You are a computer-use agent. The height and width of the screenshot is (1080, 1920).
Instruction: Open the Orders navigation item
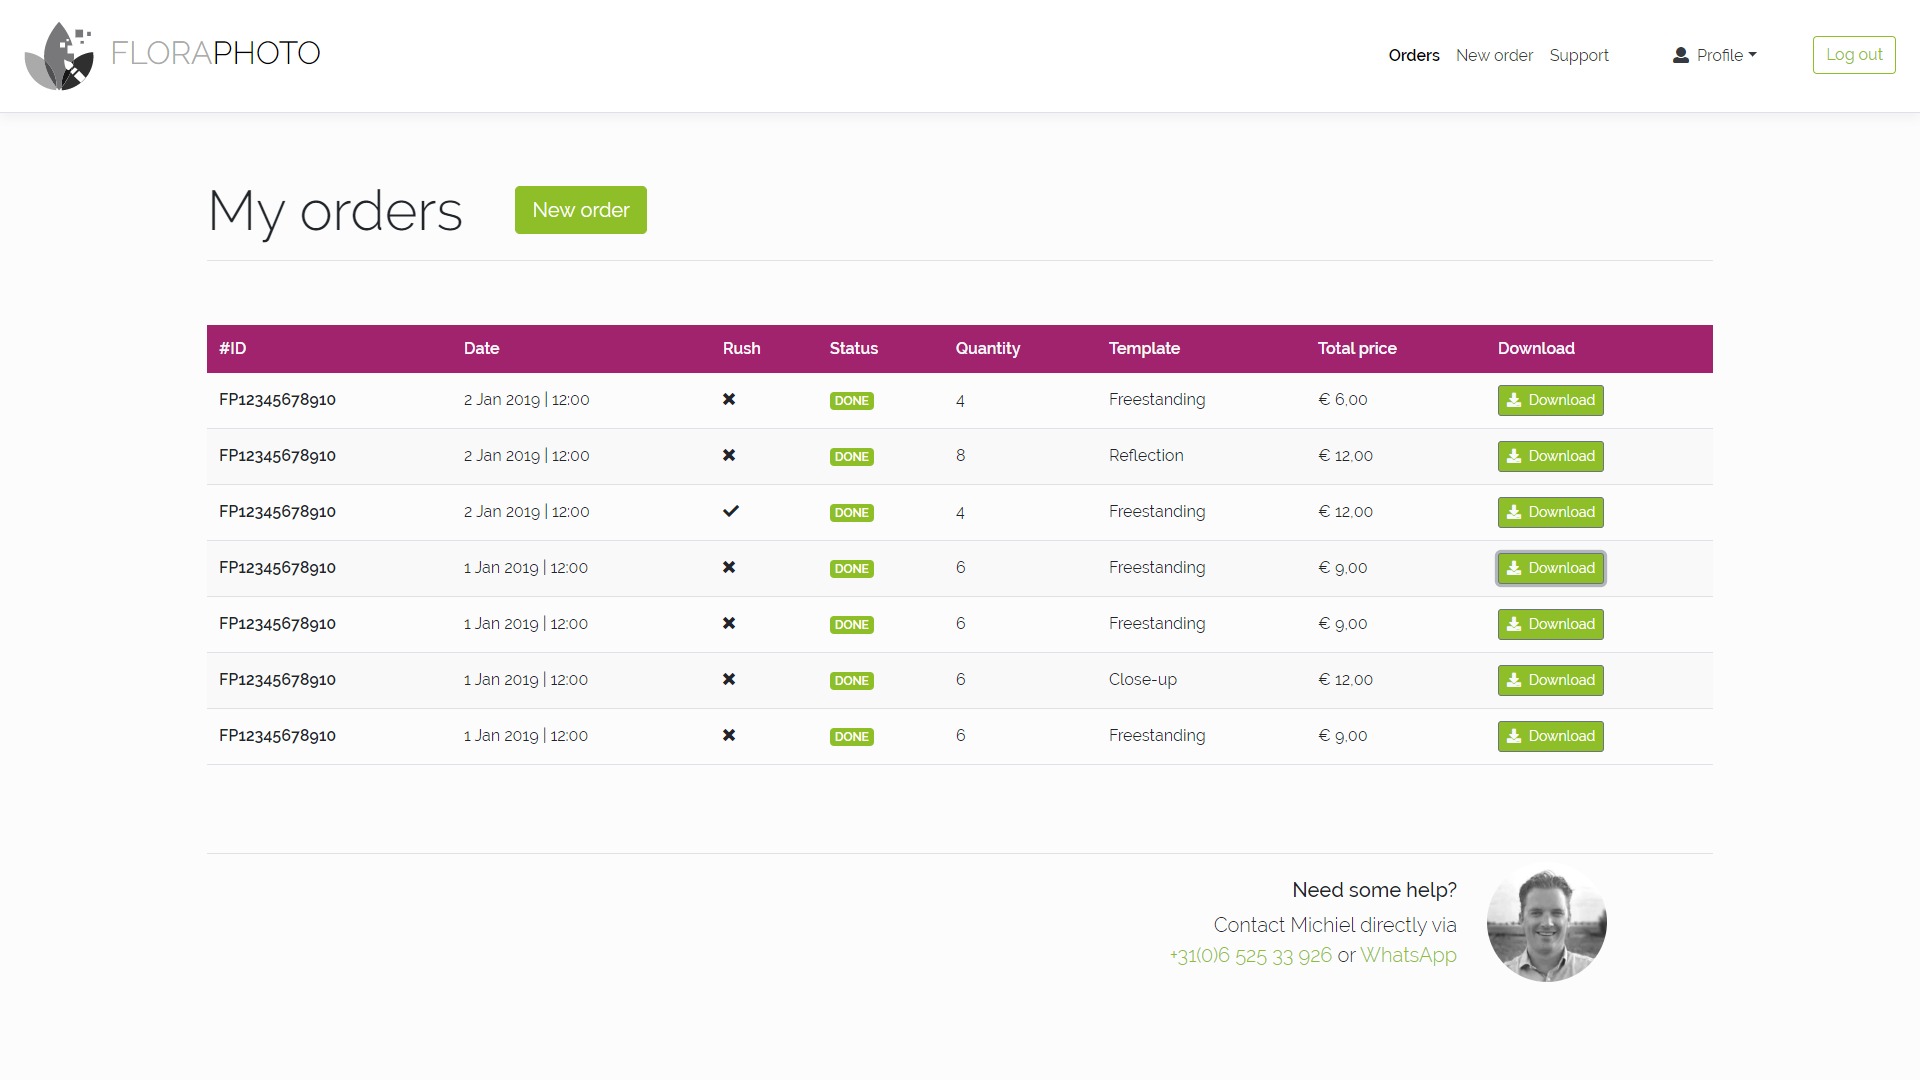[1413, 56]
